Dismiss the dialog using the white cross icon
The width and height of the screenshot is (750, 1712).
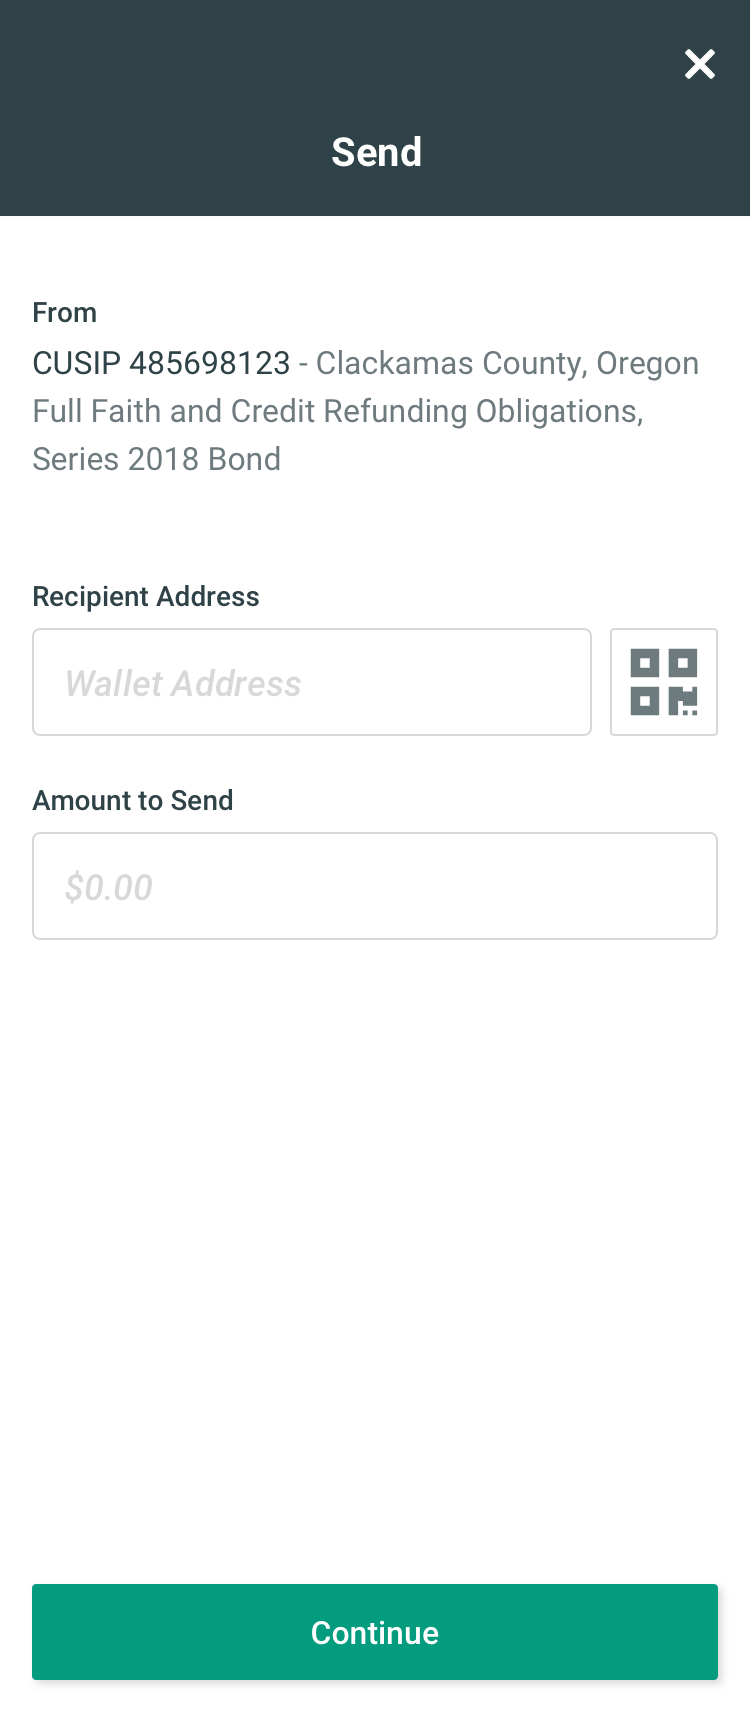(x=700, y=64)
